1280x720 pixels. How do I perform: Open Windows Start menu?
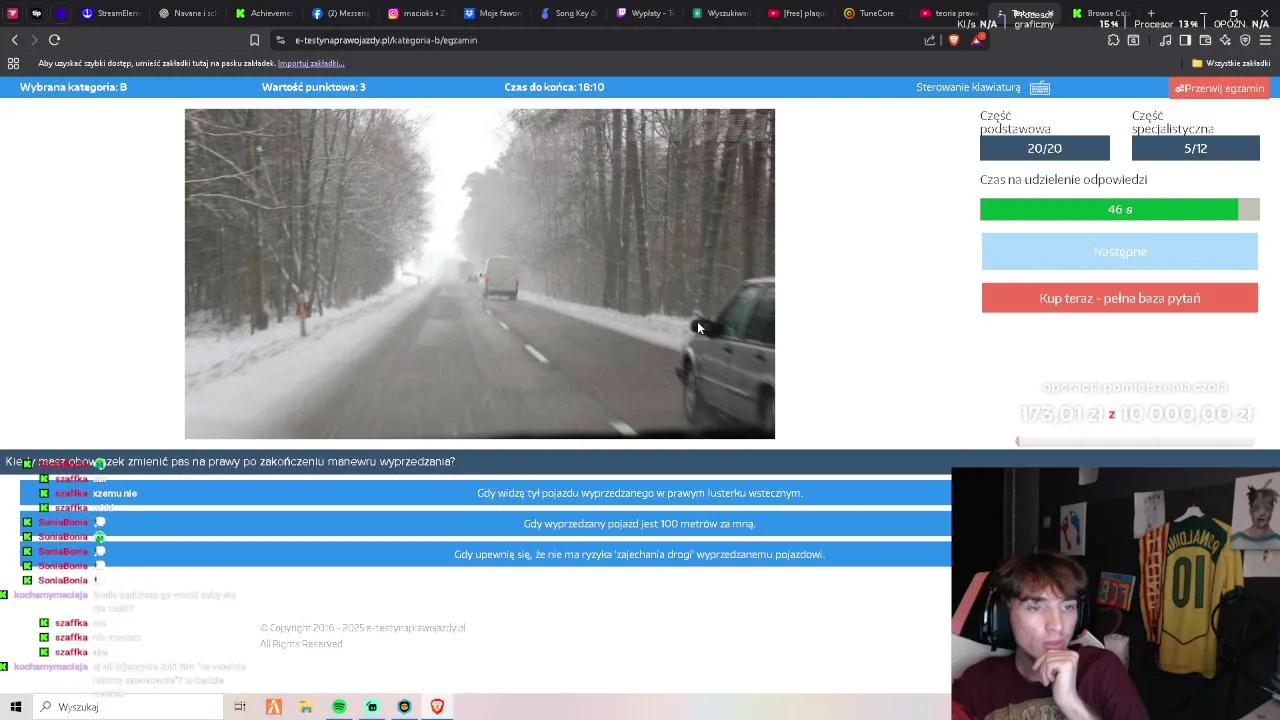(15, 707)
